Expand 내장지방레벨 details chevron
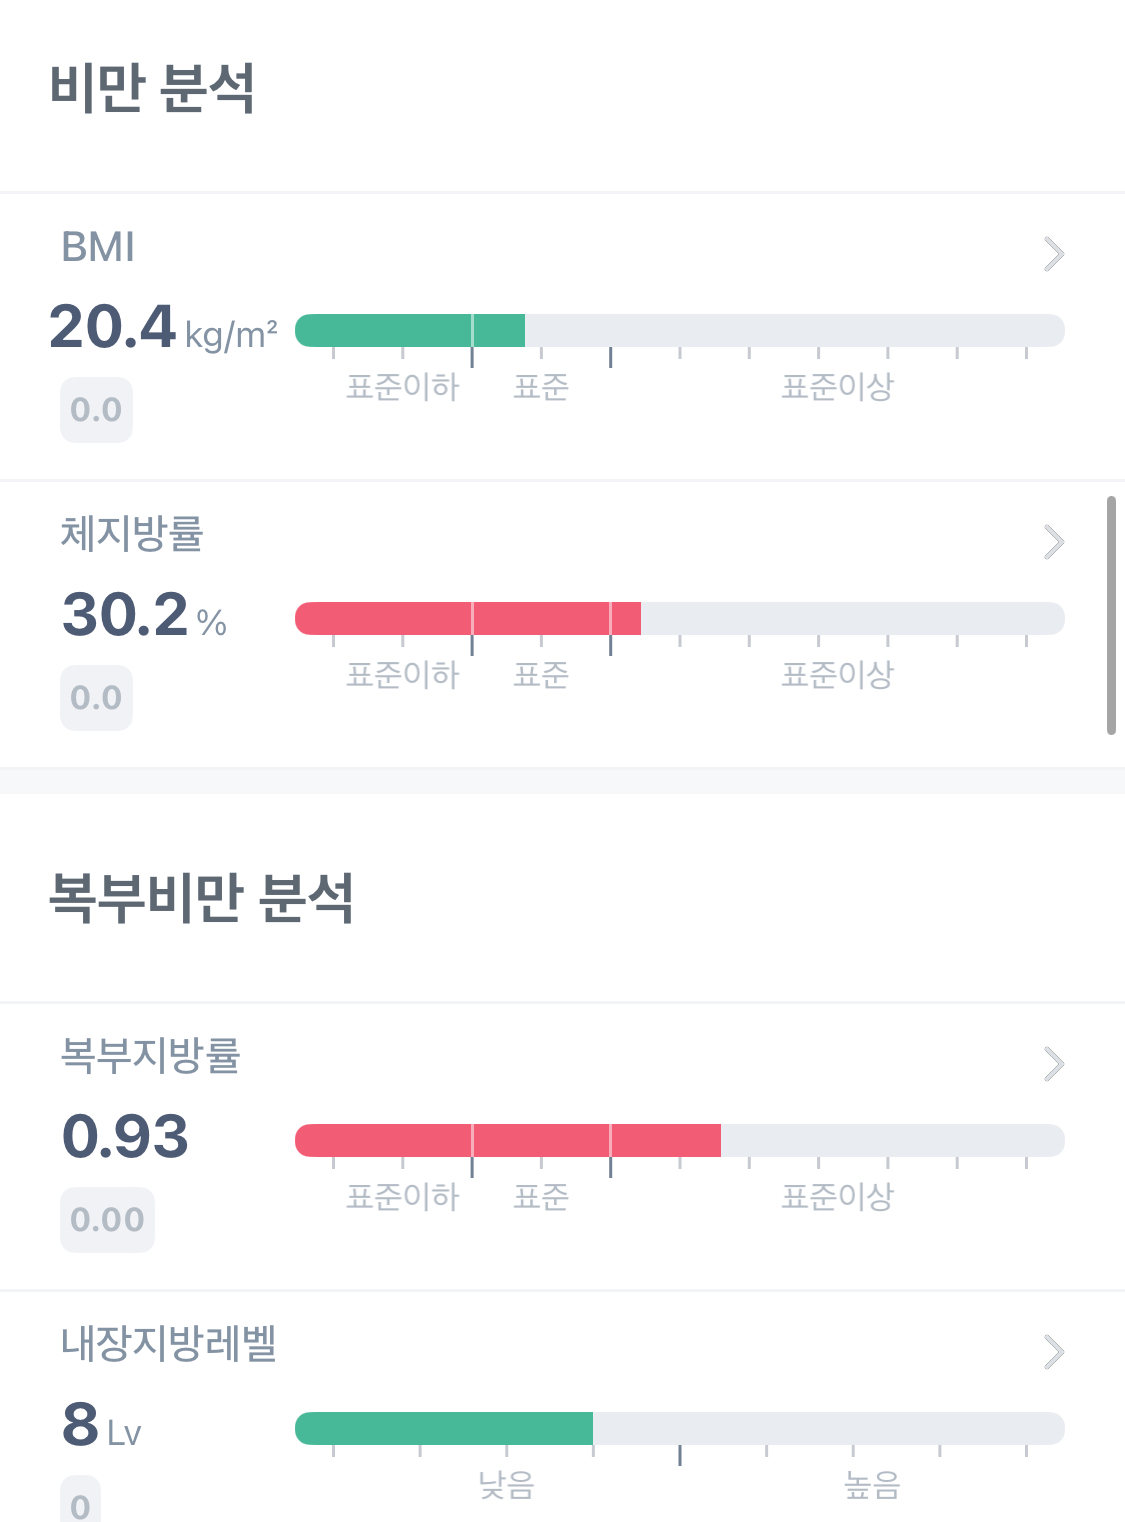 [x=1053, y=1352]
